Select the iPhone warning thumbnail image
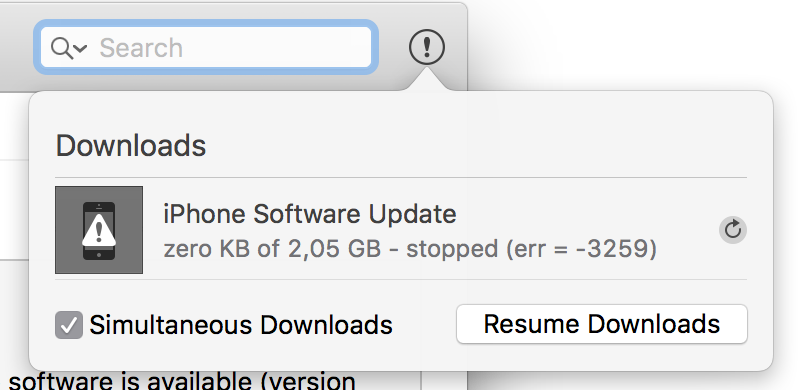The width and height of the screenshot is (798, 390). coord(99,230)
